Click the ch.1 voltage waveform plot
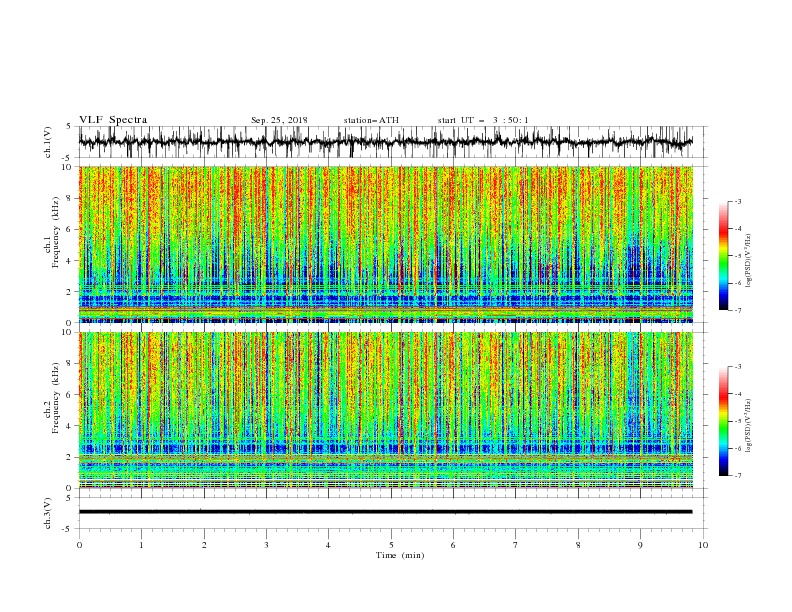 point(386,142)
